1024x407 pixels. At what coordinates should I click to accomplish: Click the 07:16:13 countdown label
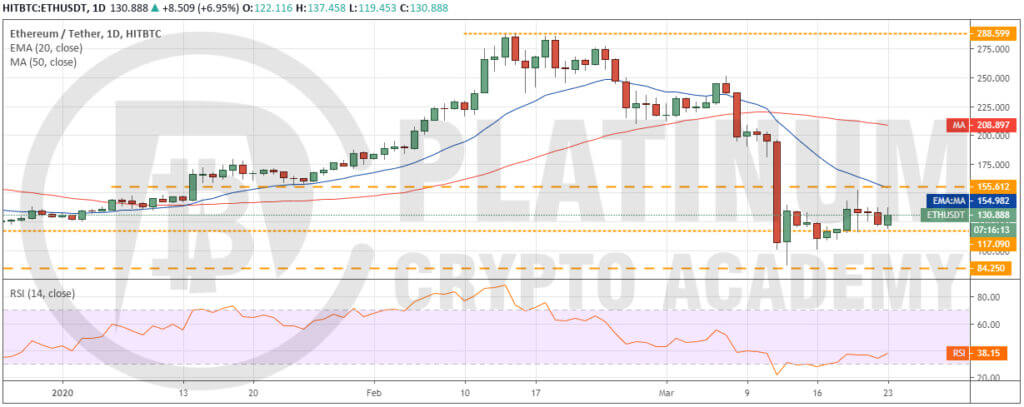[991, 230]
